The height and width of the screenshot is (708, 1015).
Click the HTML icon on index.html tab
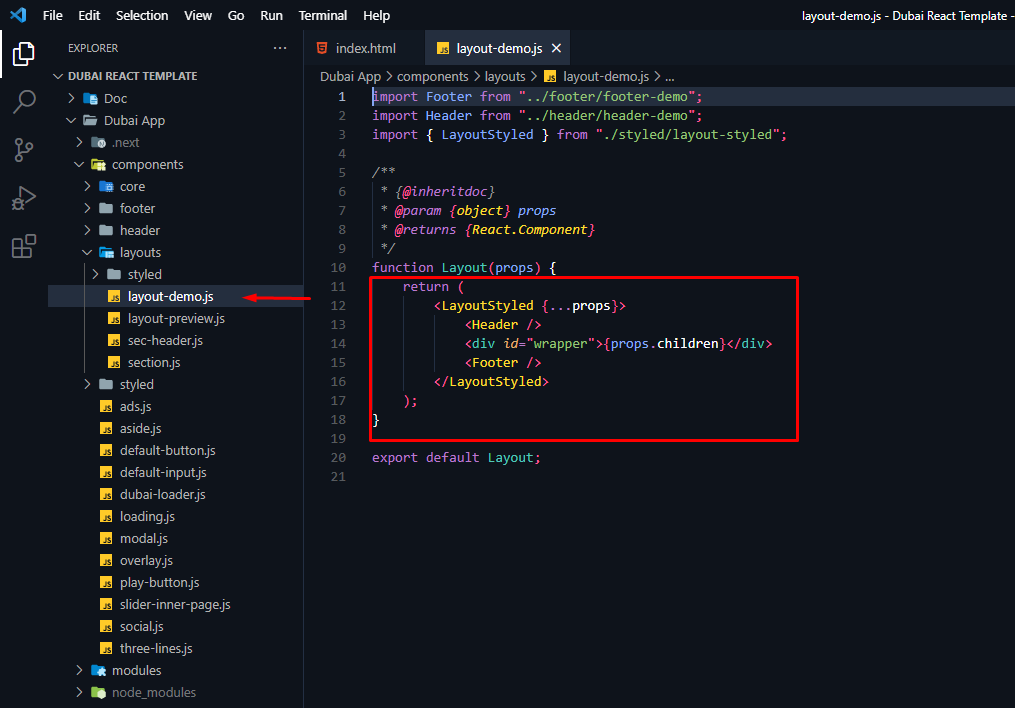click(322, 48)
